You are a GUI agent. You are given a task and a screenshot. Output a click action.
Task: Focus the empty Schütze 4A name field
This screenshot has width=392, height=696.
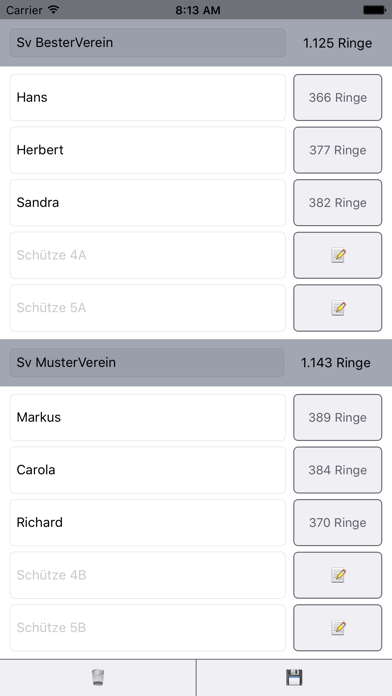pyautogui.click(x=147, y=255)
